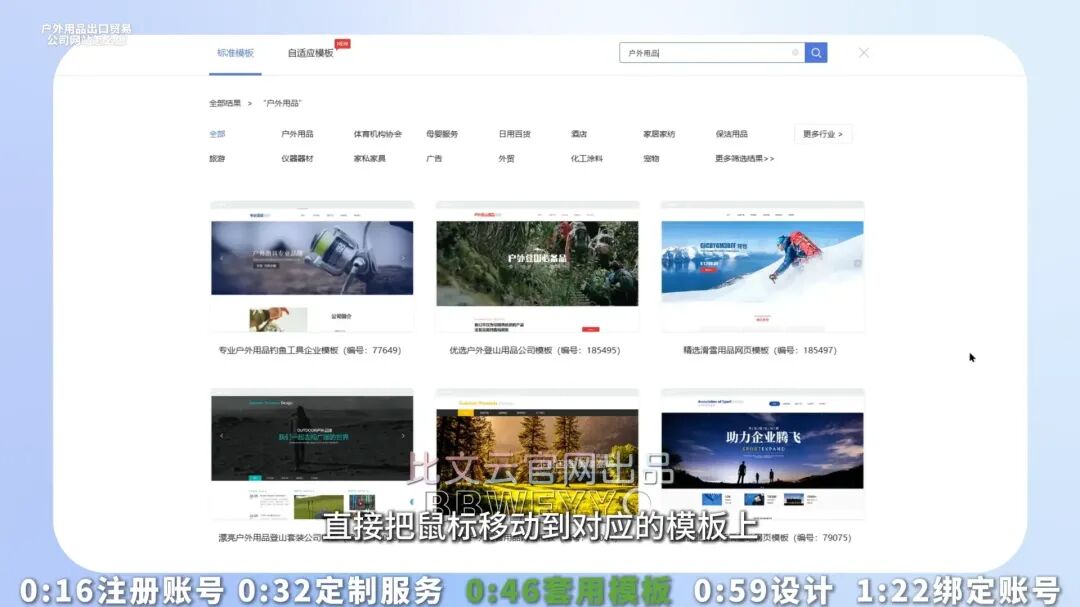1080x607 pixels.
Task: Close the template dialog with the X icon
Action: pos(864,53)
